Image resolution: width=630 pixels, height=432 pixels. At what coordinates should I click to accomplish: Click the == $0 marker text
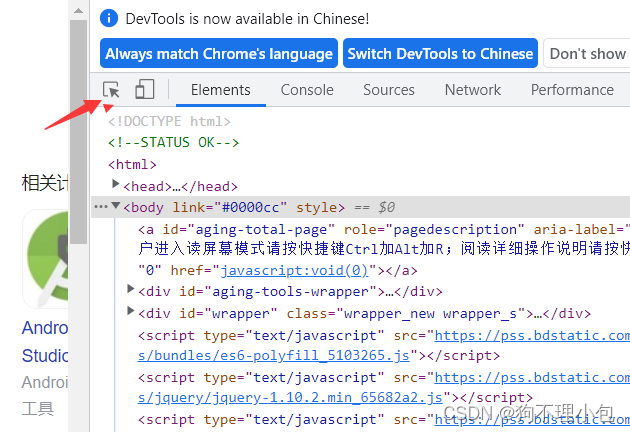(x=374, y=207)
